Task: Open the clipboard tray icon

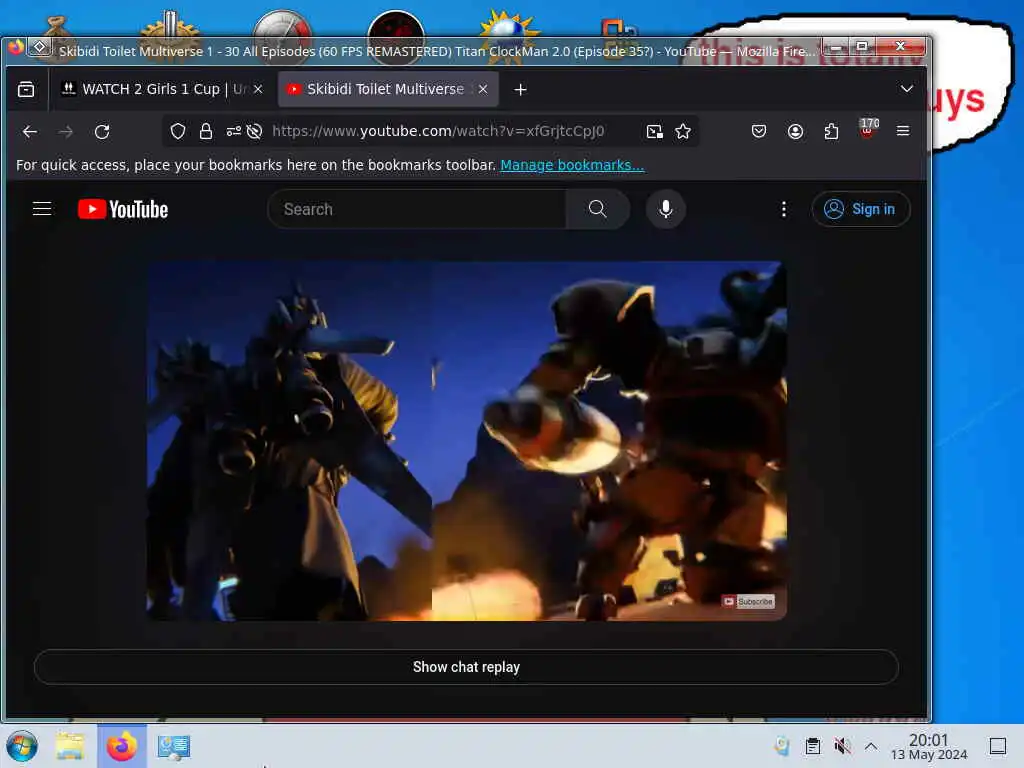Action: (x=812, y=746)
